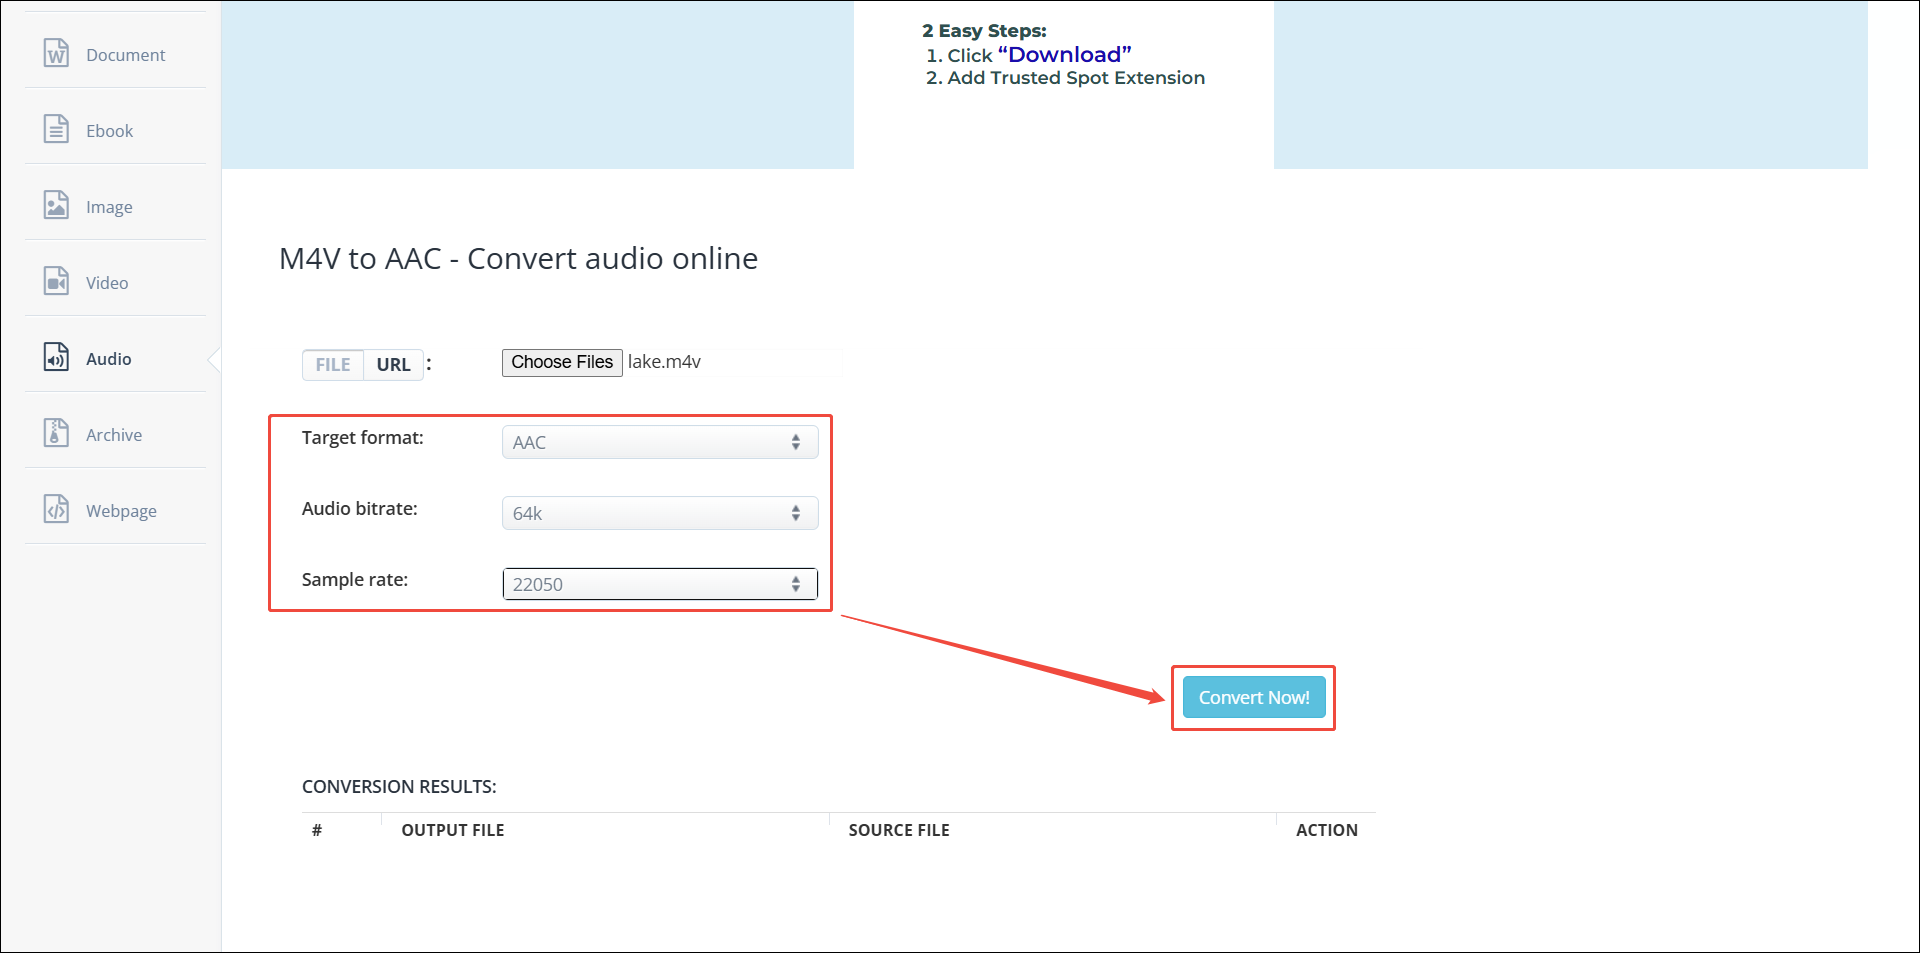Image resolution: width=1920 pixels, height=953 pixels.
Task: Select the Document sidebar icon
Action: pyautogui.click(x=56, y=54)
